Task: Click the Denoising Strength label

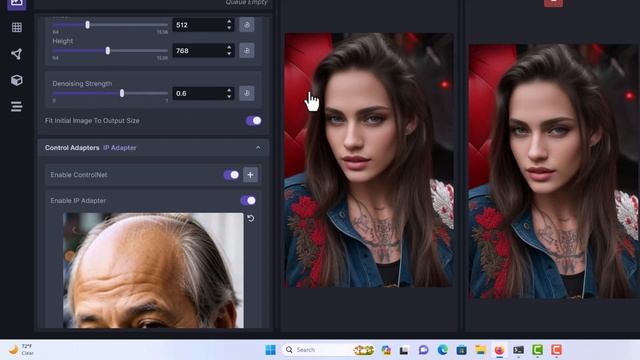Action: (82, 83)
